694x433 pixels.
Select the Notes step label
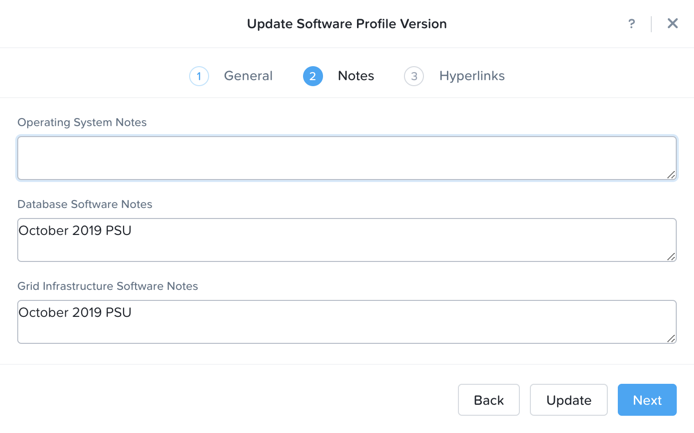pos(356,76)
